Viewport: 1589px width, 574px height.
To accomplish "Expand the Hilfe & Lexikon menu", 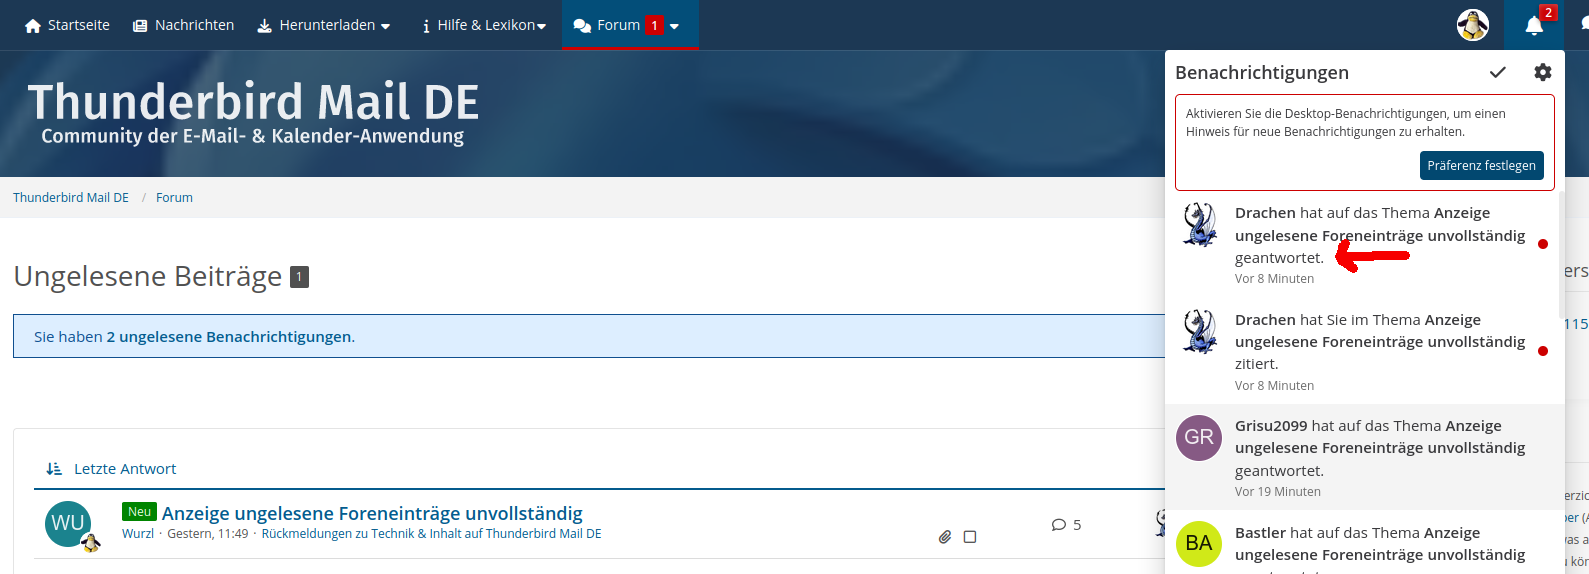I will (x=483, y=25).
